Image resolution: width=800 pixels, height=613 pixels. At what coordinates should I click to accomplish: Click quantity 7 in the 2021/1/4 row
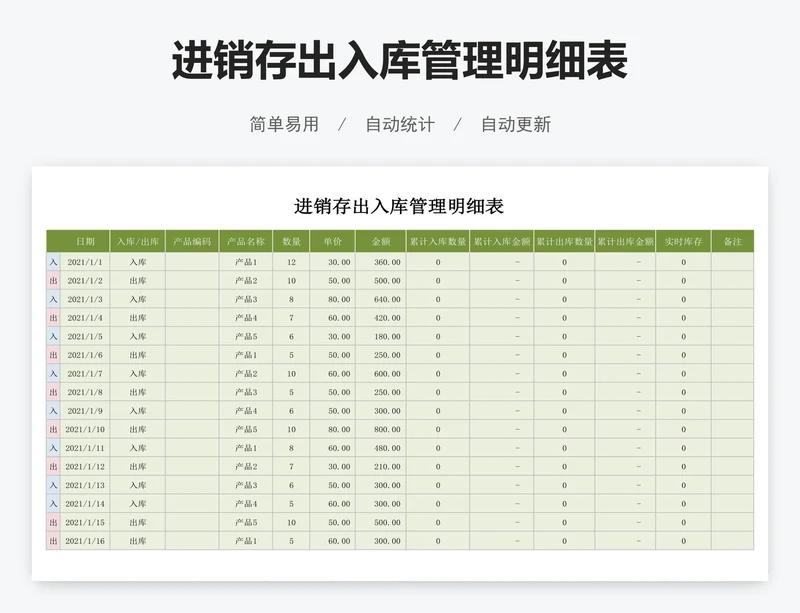click(x=291, y=318)
